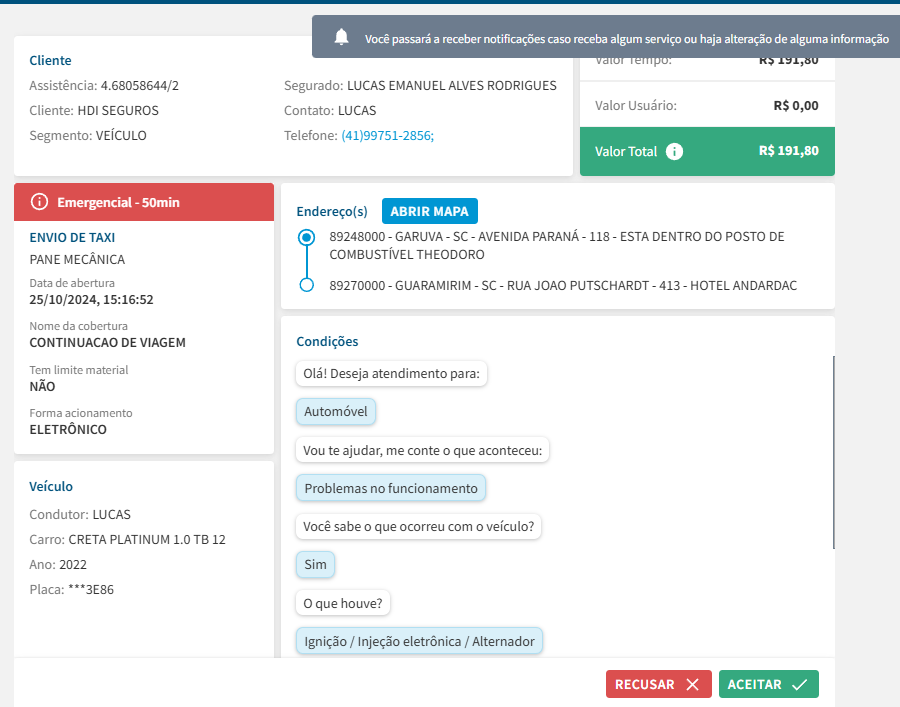Click the notification bell icon
This screenshot has height=707, width=900.
pos(342,37)
